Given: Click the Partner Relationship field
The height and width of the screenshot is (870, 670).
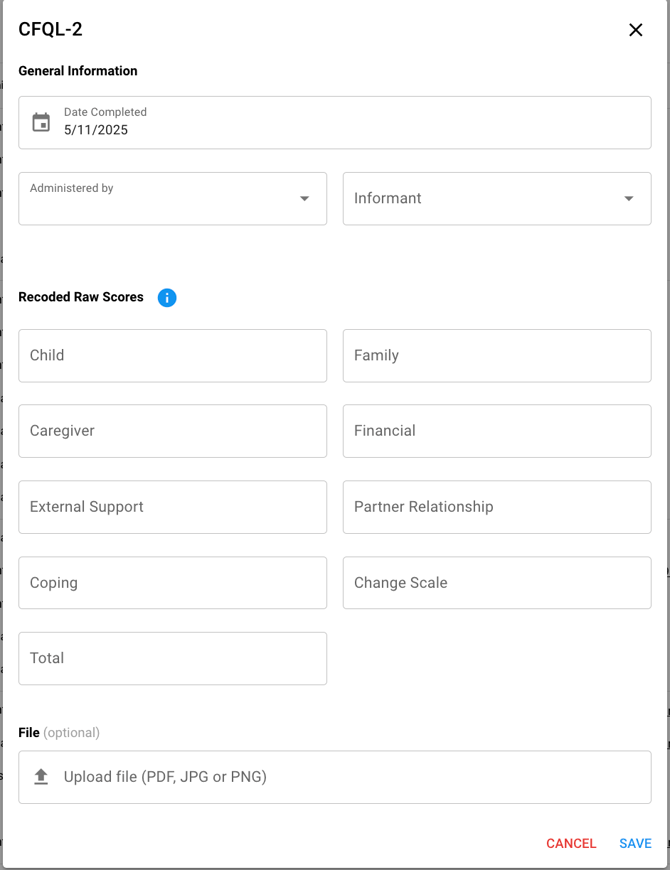Looking at the screenshot, I should click(496, 507).
